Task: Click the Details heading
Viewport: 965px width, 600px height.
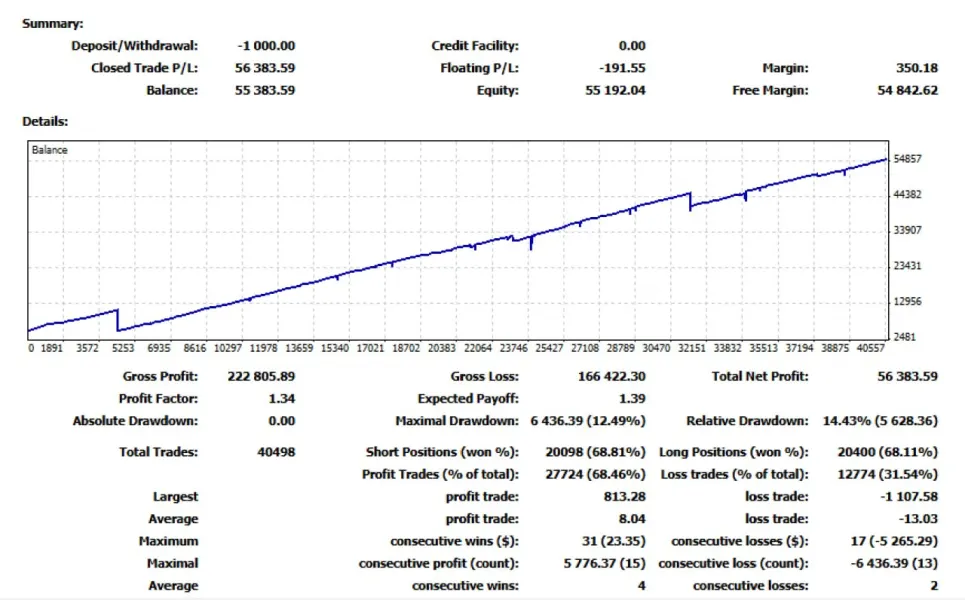Action: click(45, 122)
